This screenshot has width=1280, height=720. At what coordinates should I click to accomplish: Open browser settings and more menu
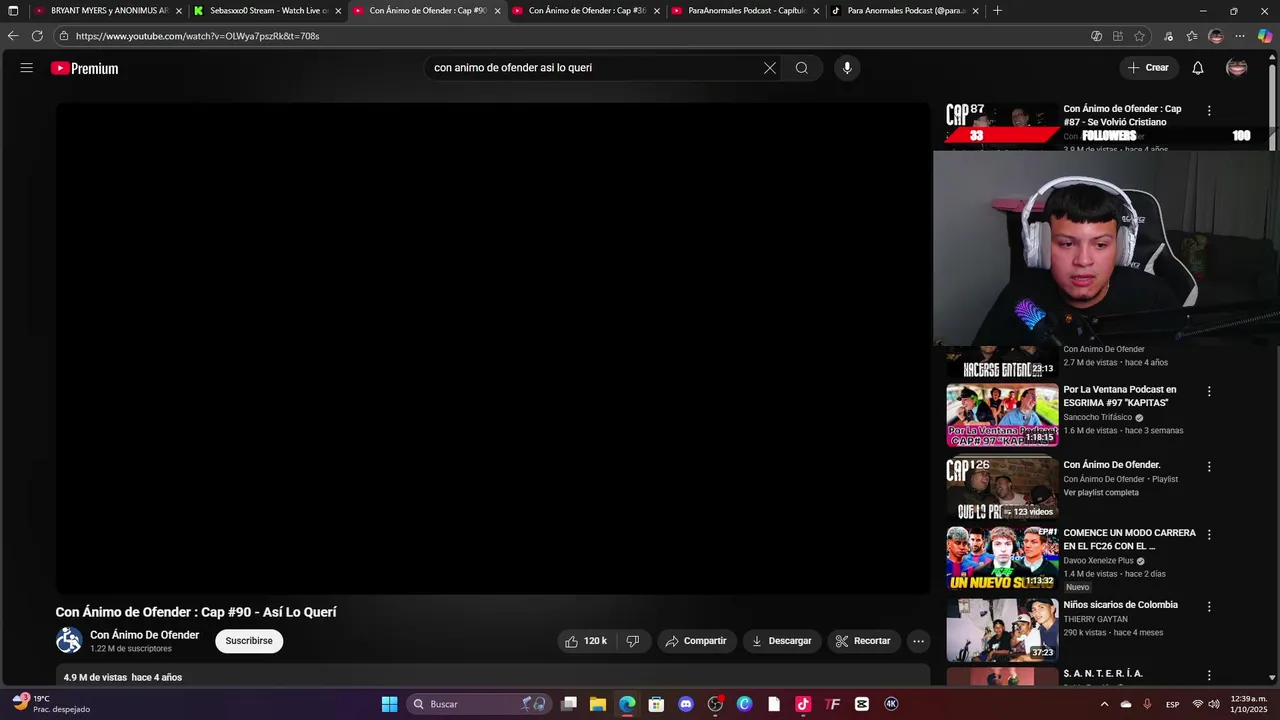pos(1240,36)
